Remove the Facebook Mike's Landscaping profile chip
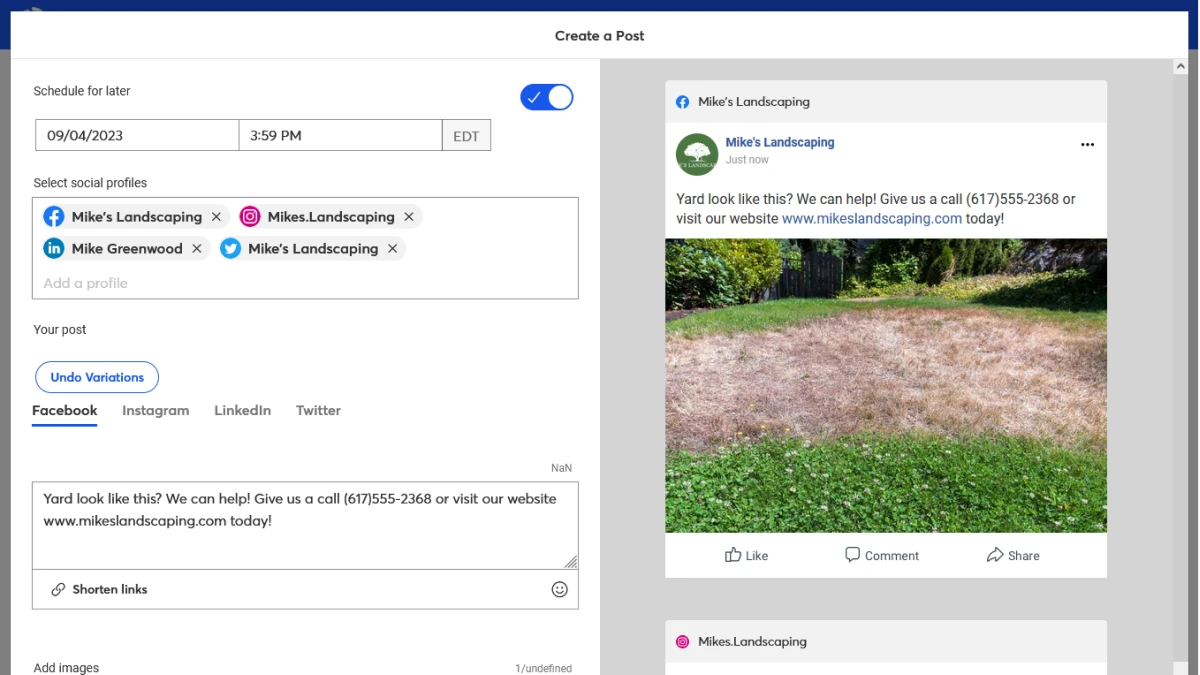This screenshot has height=675, width=1200. coord(216,217)
